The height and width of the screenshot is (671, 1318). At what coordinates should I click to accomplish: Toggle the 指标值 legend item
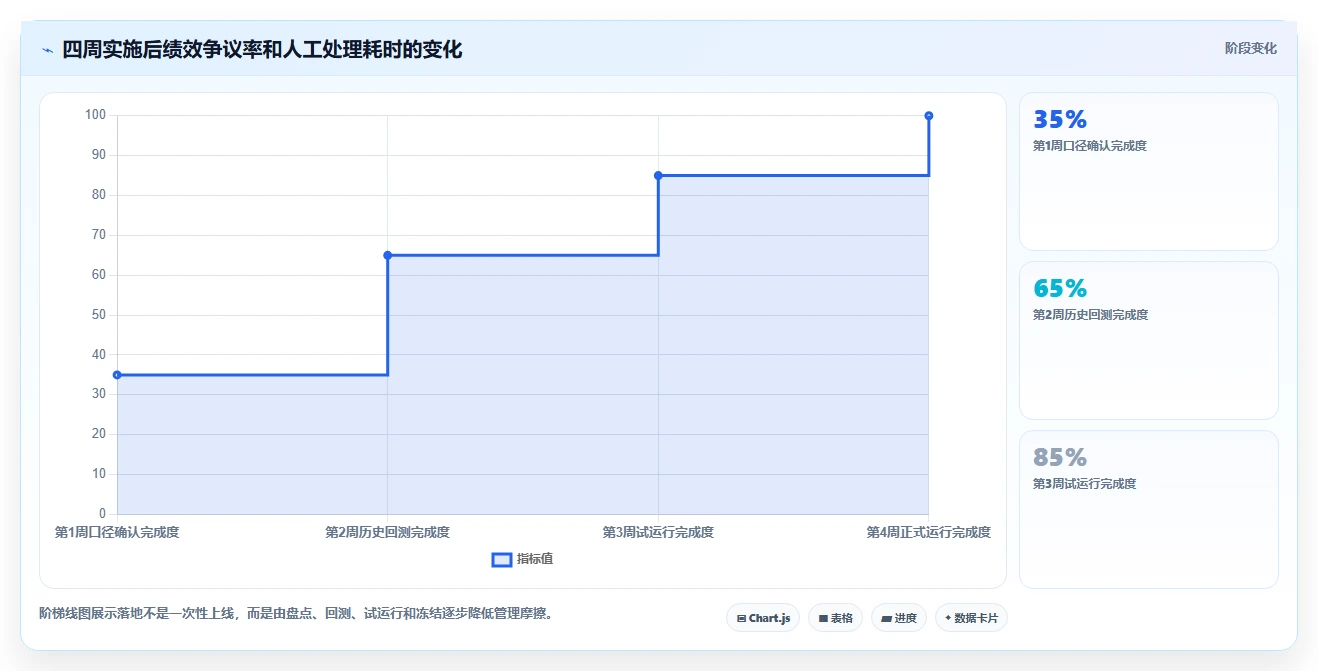click(523, 559)
